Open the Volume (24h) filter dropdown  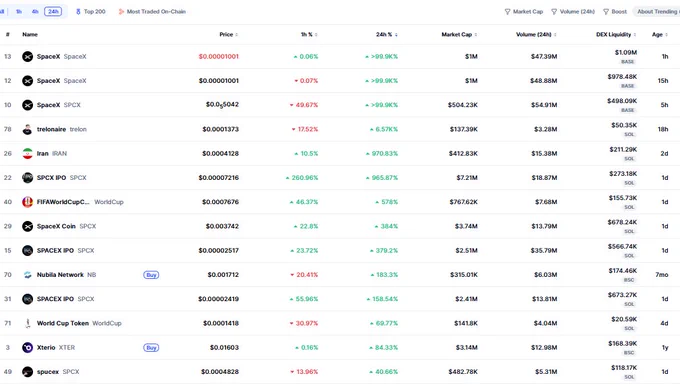click(x=573, y=12)
